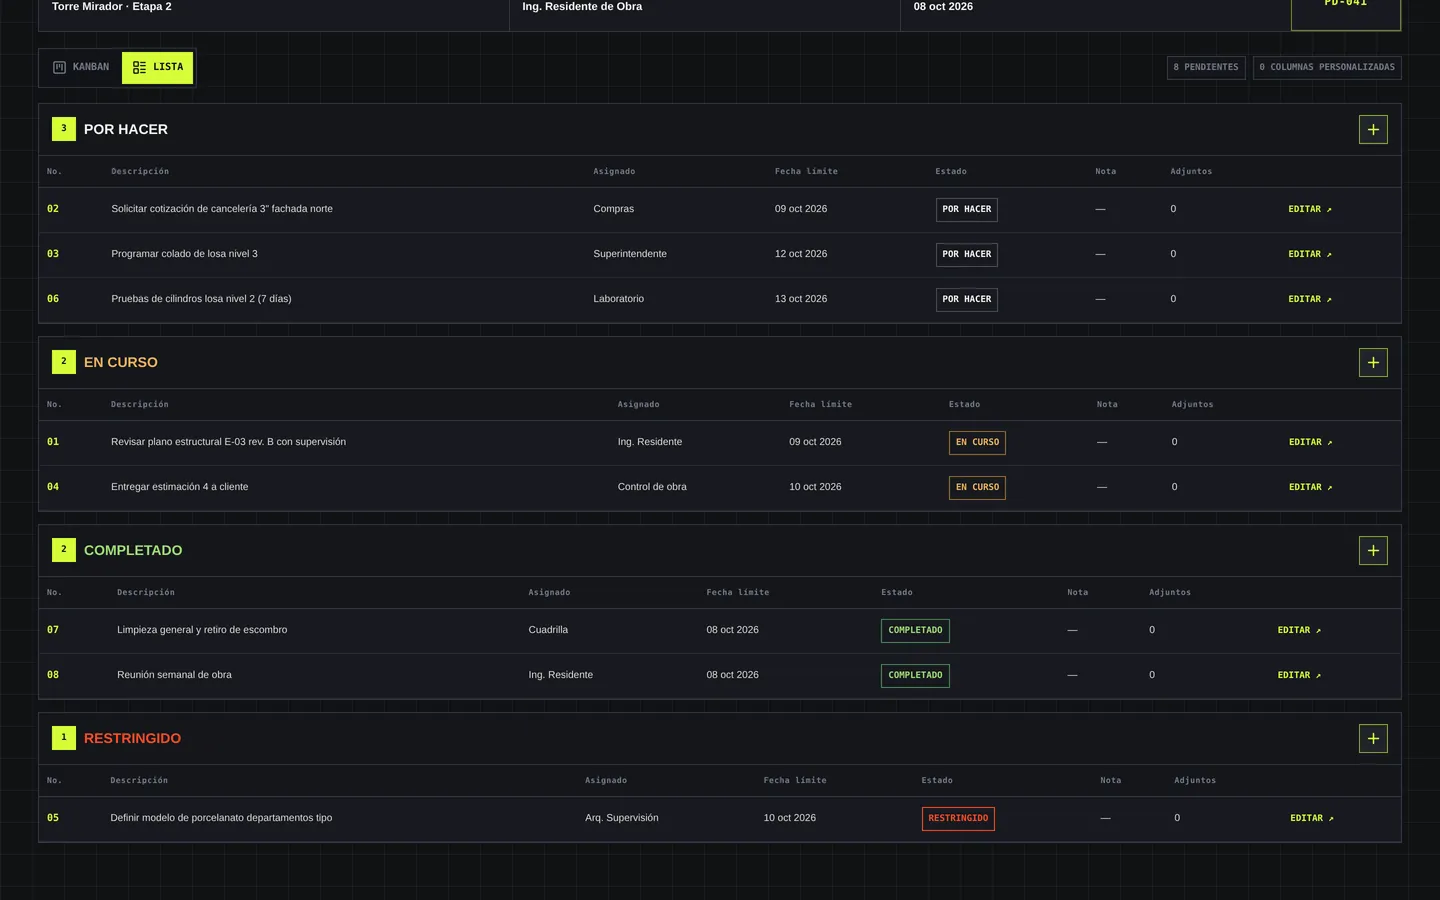
Task: Click POR HACER status badge for task 03
Action: tap(967, 255)
